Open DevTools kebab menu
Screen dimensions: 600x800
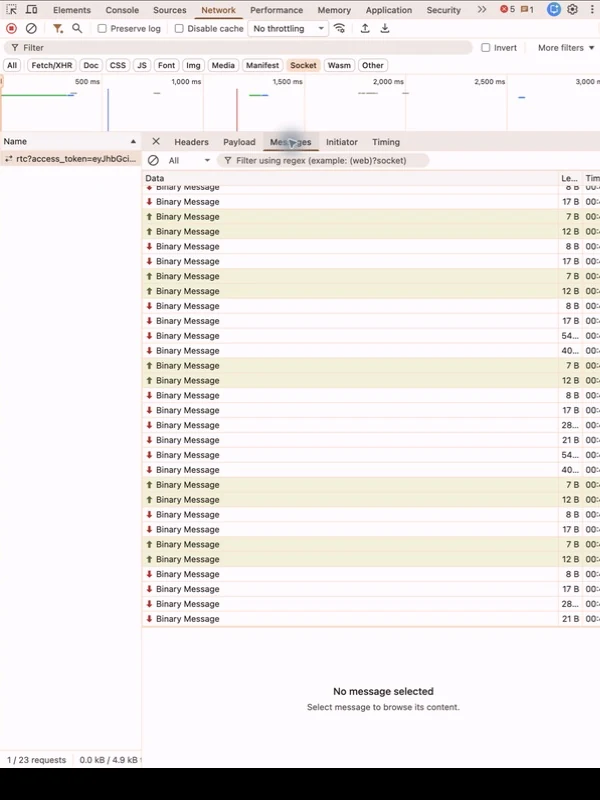(x=592, y=10)
